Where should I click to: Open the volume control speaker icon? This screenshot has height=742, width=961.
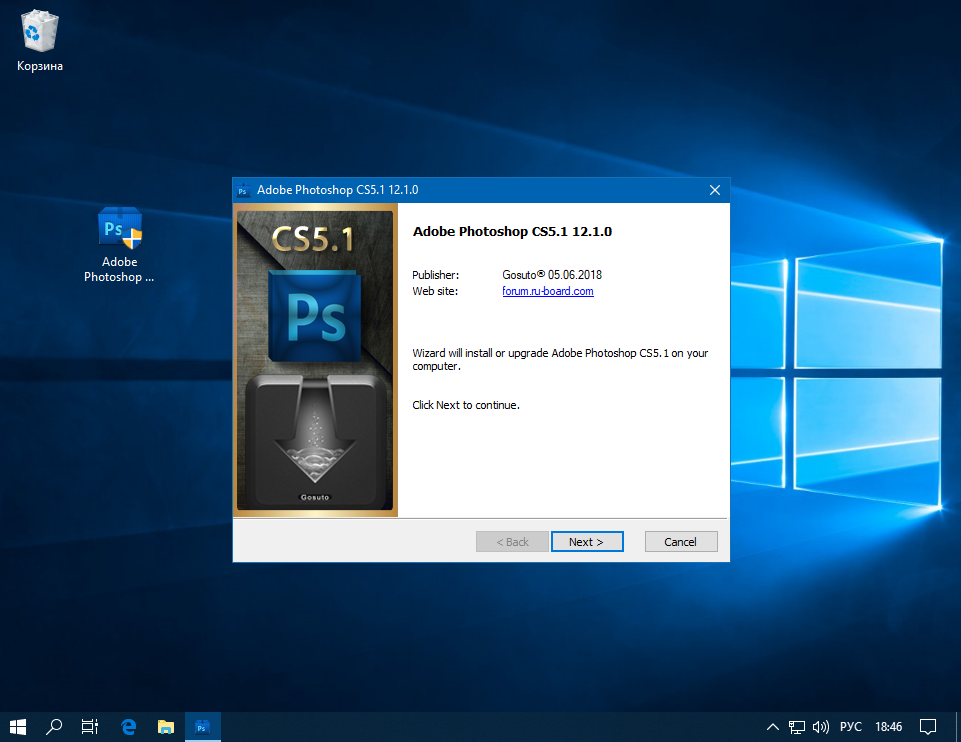point(821,726)
